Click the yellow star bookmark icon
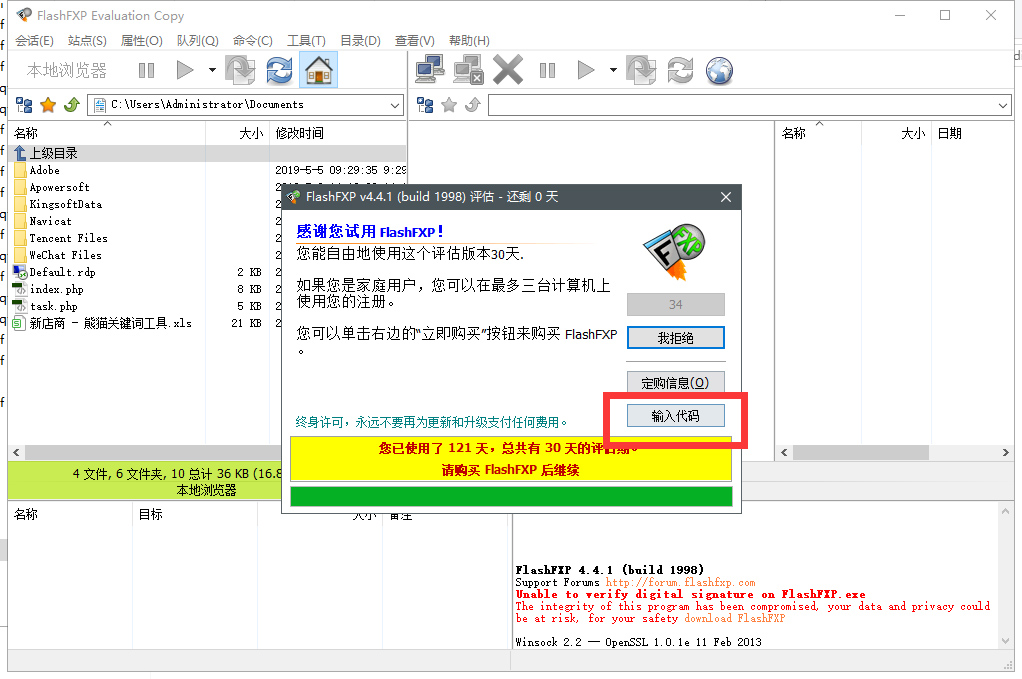Image resolution: width=1022 pixels, height=679 pixels. pyautogui.click(x=47, y=105)
